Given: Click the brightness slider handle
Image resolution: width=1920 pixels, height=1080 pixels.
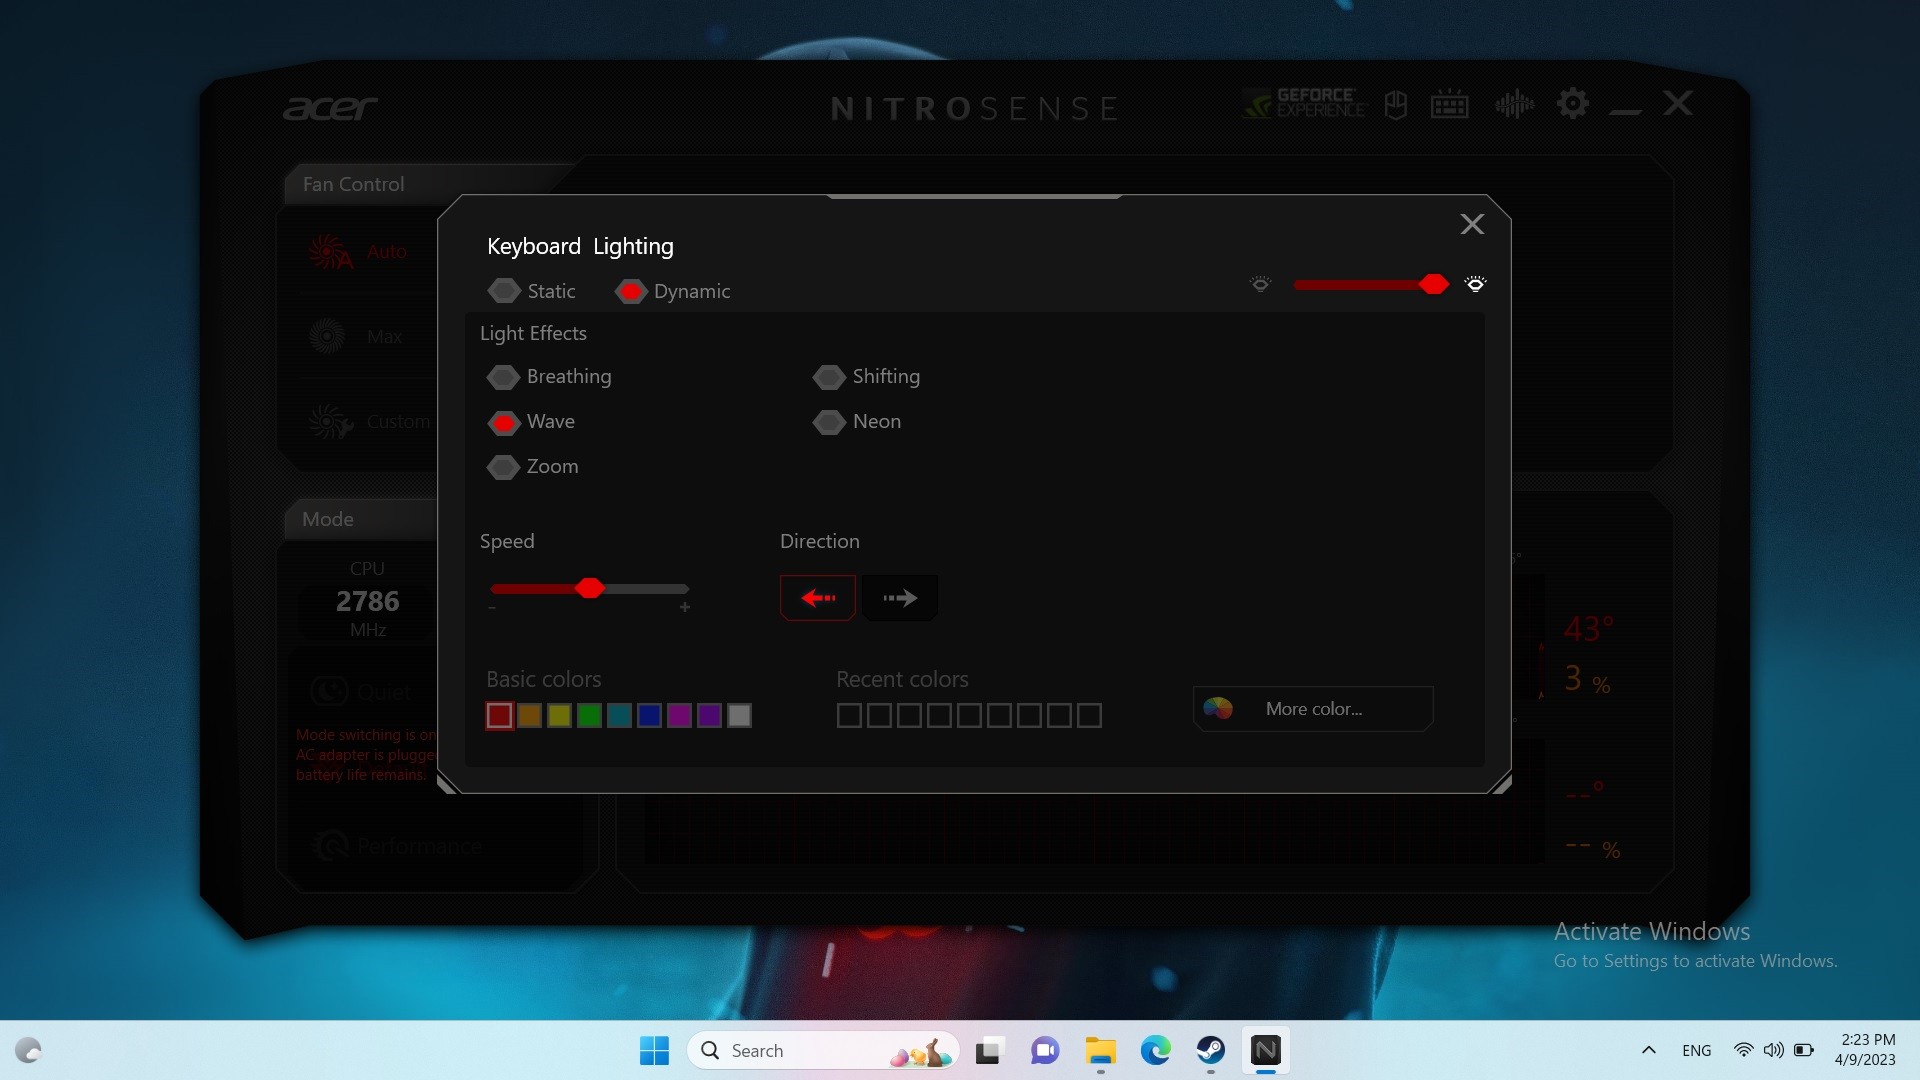Looking at the screenshot, I should coord(1433,285).
